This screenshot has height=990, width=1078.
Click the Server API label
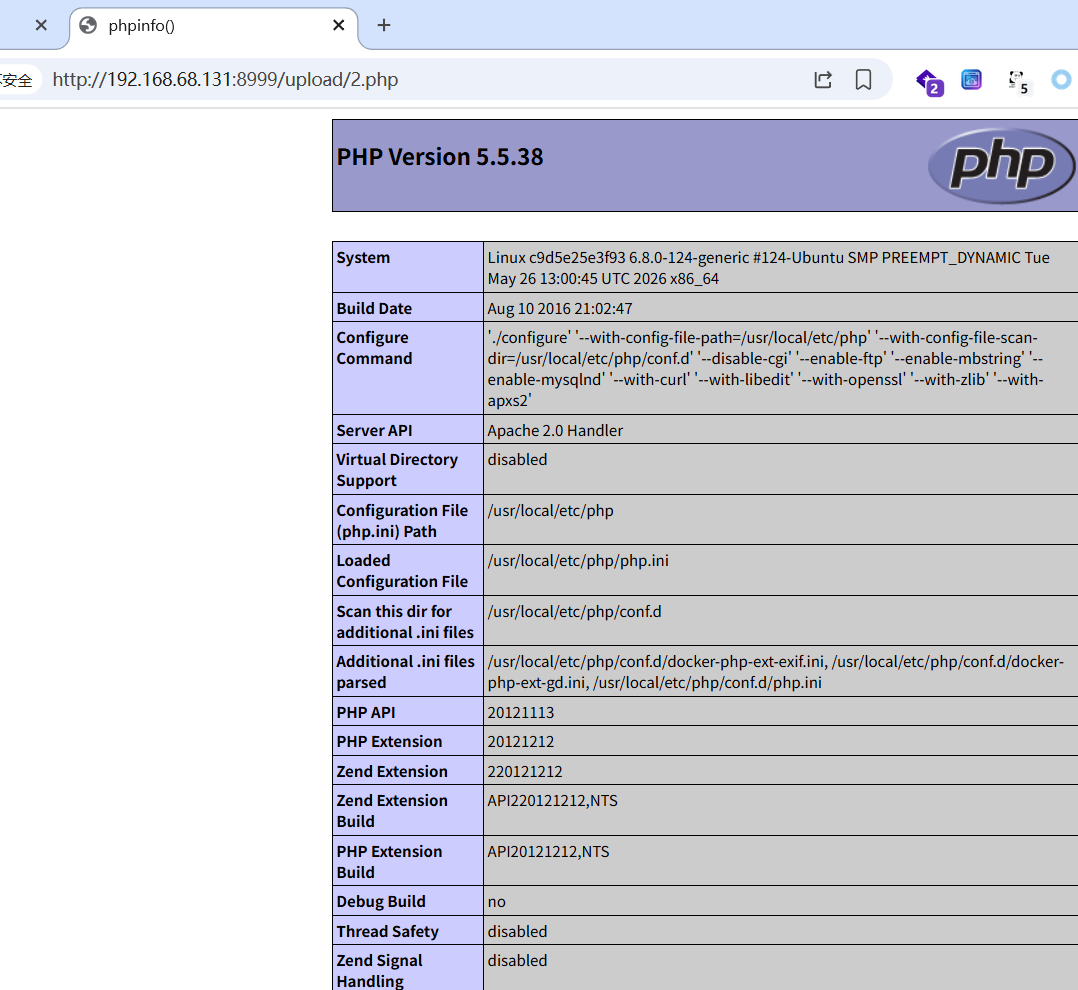[374, 430]
